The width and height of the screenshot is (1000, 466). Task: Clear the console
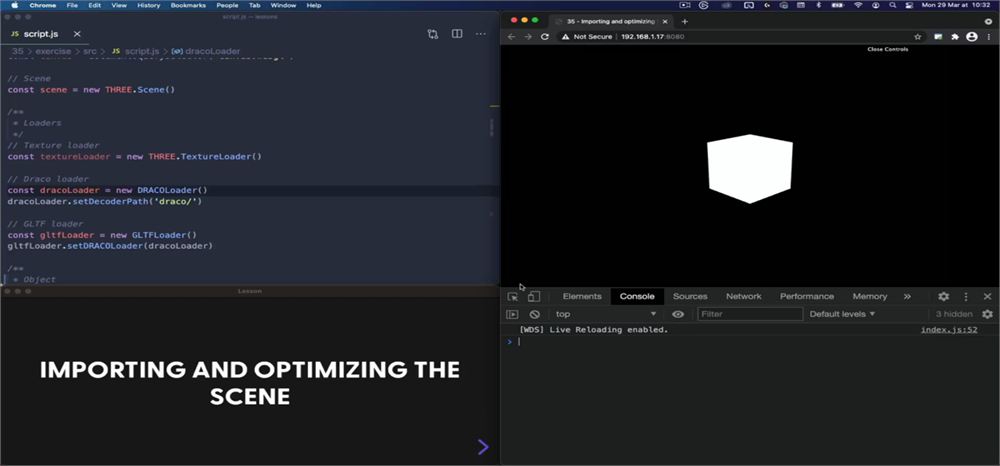click(x=534, y=314)
